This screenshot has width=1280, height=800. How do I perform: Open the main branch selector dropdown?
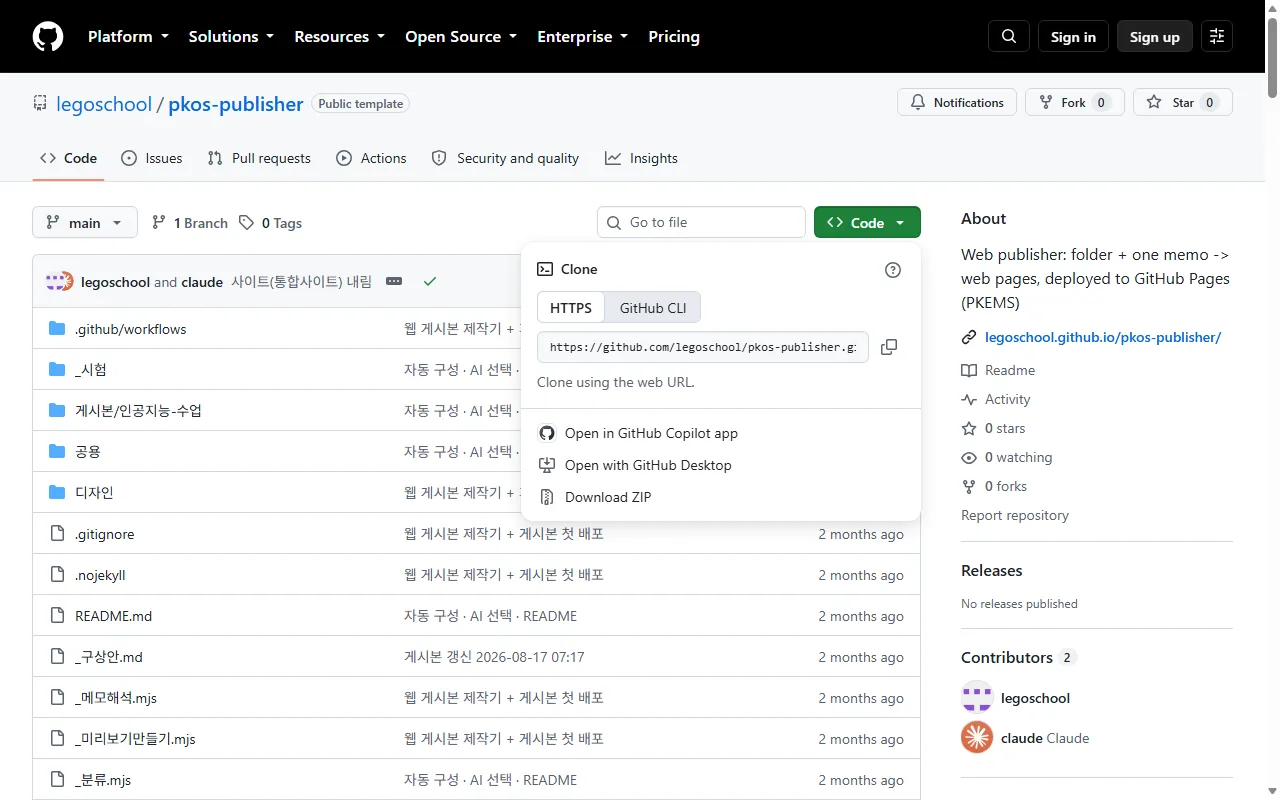85,223
